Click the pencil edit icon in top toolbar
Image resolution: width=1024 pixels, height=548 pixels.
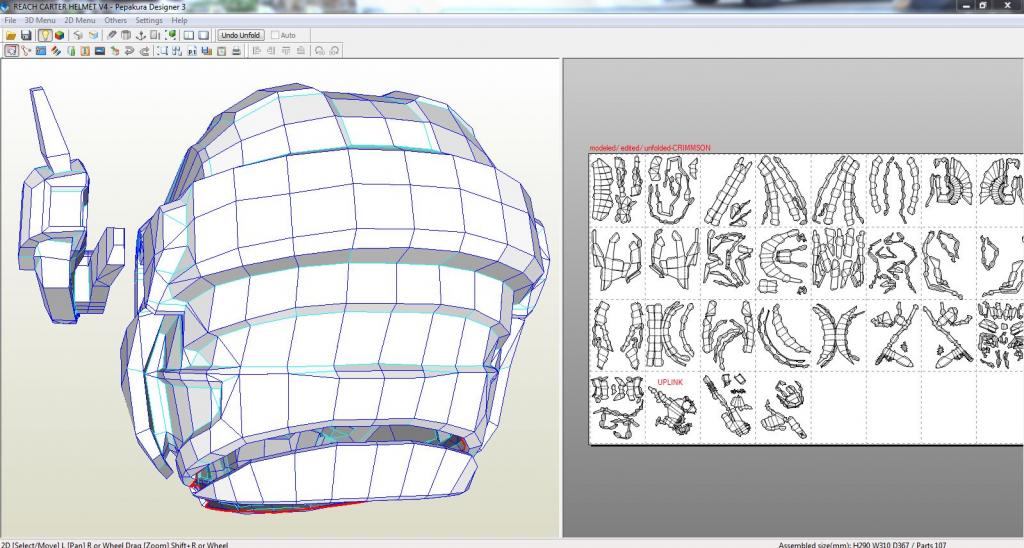point(112,35)
